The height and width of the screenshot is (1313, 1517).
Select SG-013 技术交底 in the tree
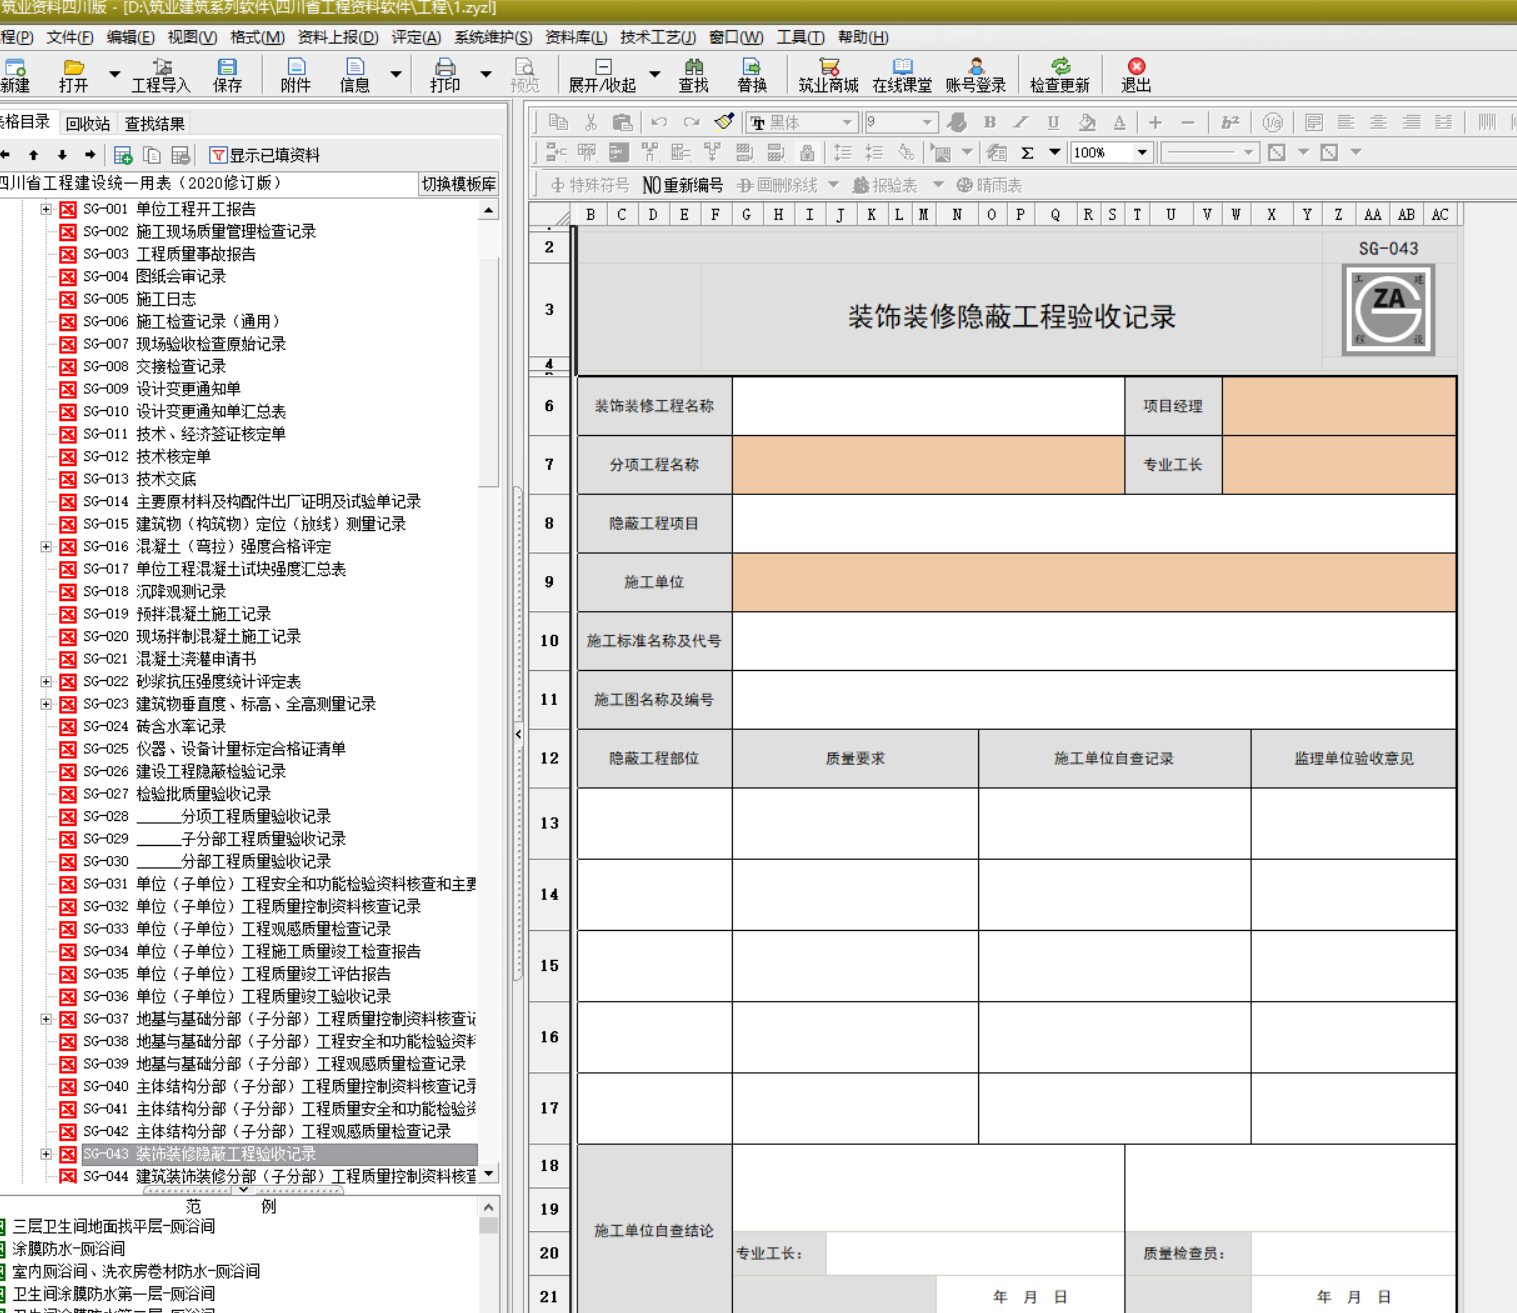[139, 479]
